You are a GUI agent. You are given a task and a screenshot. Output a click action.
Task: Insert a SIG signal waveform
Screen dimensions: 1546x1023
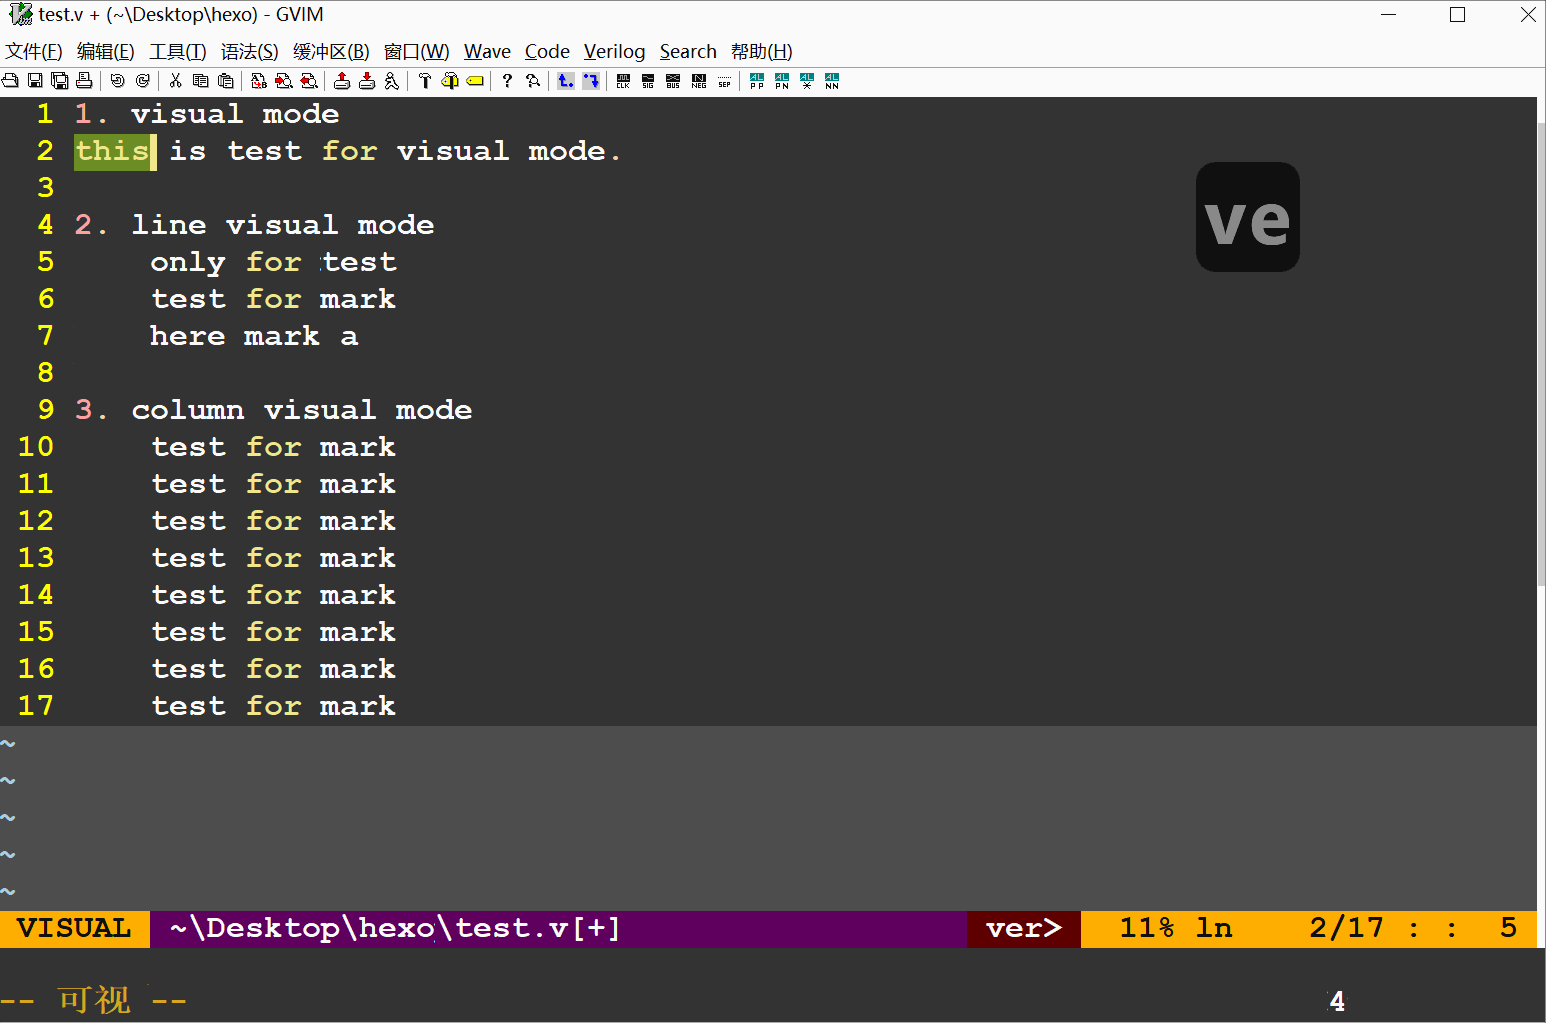(x=648, y=81)
